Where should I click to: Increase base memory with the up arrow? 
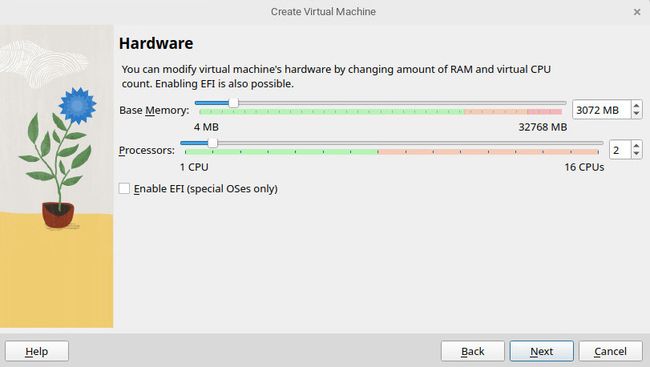pyautogui.click(x=637, y=106)
